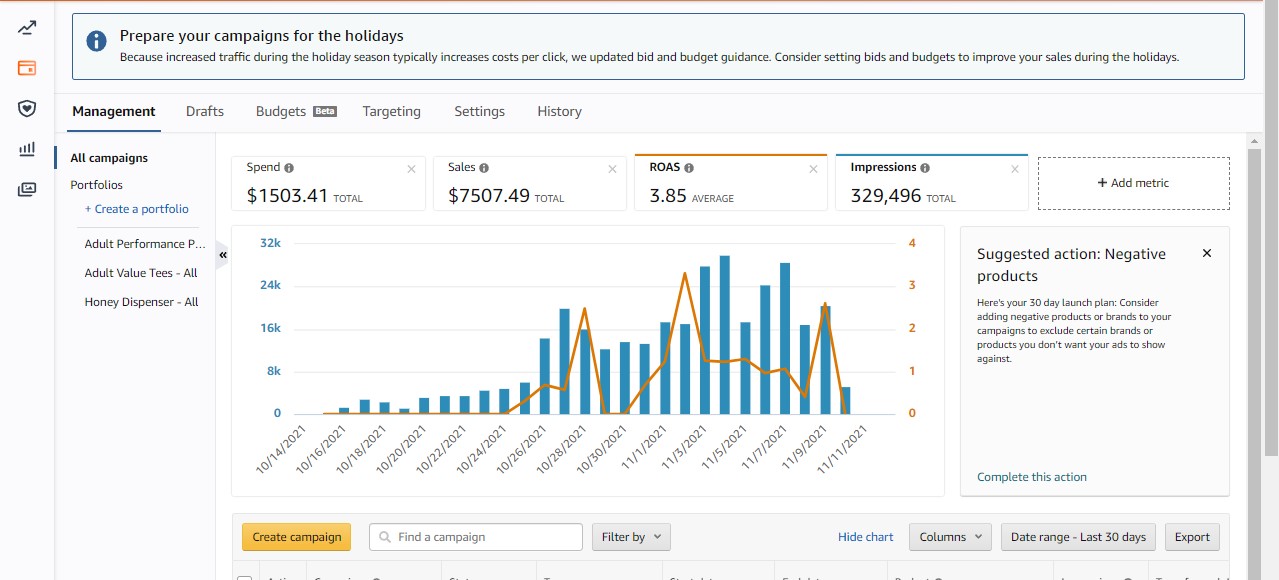This screenshot has width=1279, height=580.
Task: Open the Columns dropdown
Action: [x=951, y=537]
